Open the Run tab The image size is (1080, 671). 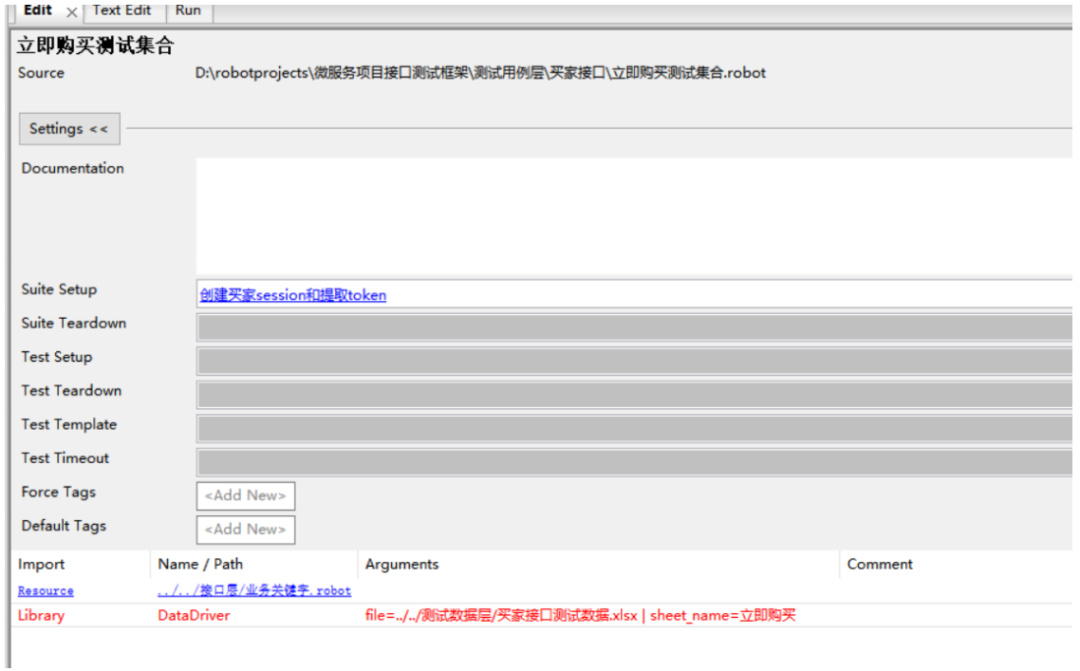pos(188,10)
